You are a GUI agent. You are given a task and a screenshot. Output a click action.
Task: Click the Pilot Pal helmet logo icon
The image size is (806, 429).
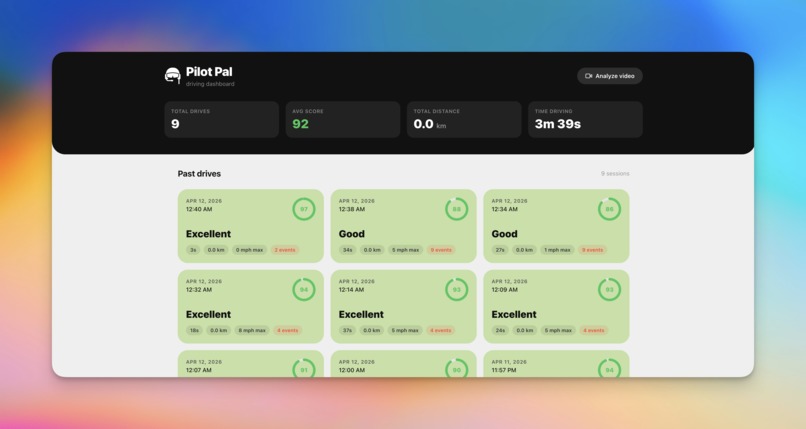click(x=173, y=76)
